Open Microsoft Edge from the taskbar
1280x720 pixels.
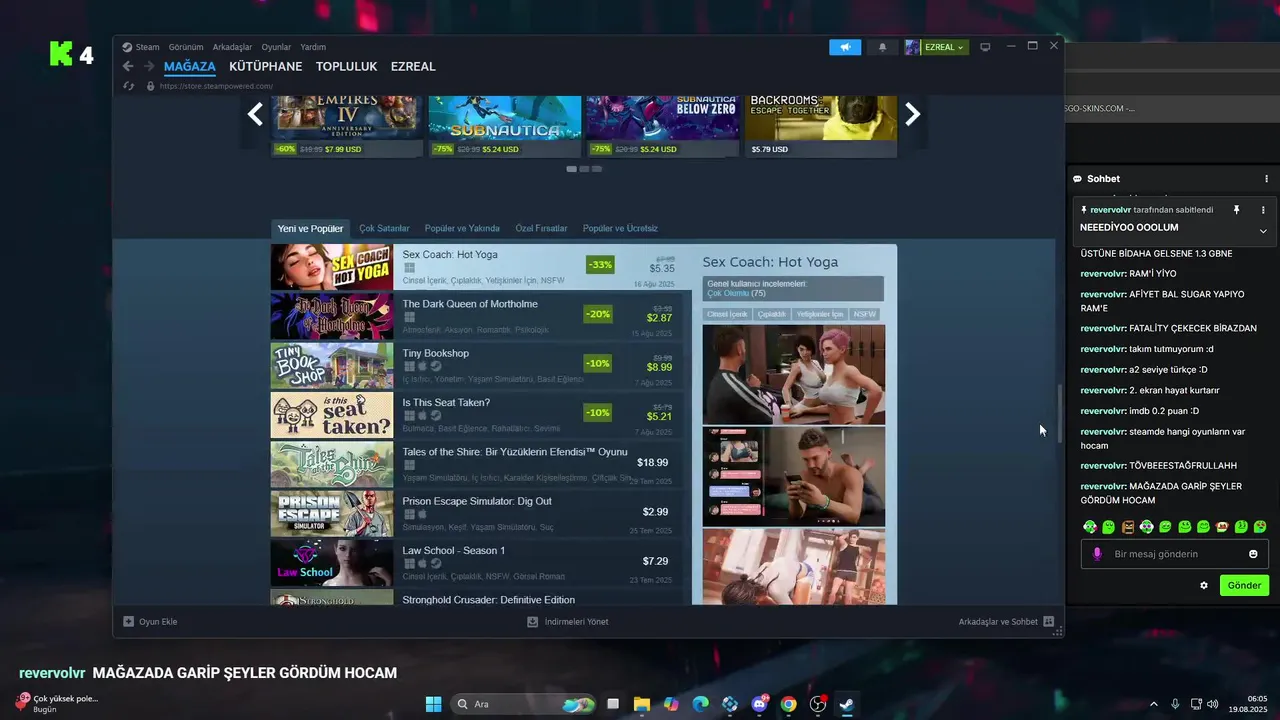[700, 704]
